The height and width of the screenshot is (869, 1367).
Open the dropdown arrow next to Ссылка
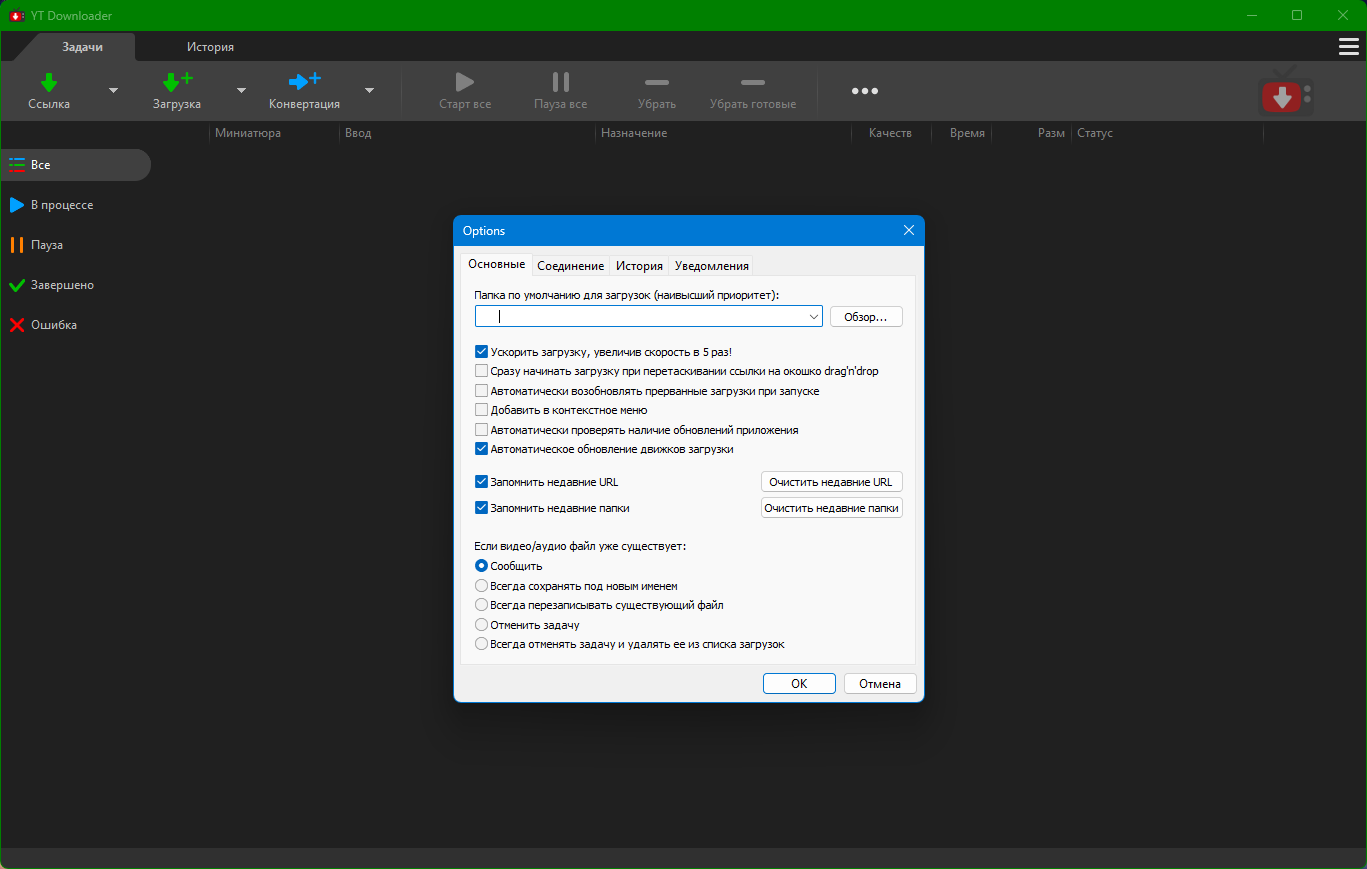coord(113,91)
